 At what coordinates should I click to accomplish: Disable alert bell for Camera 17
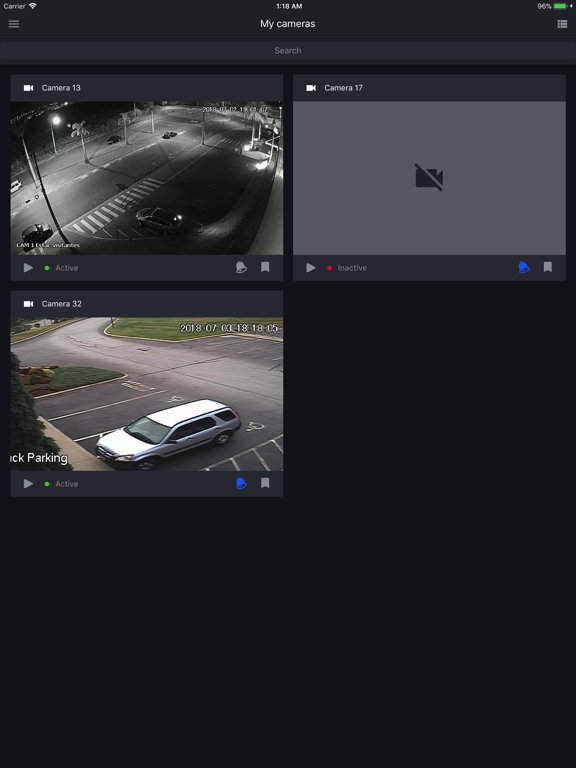tap(524, 267)
